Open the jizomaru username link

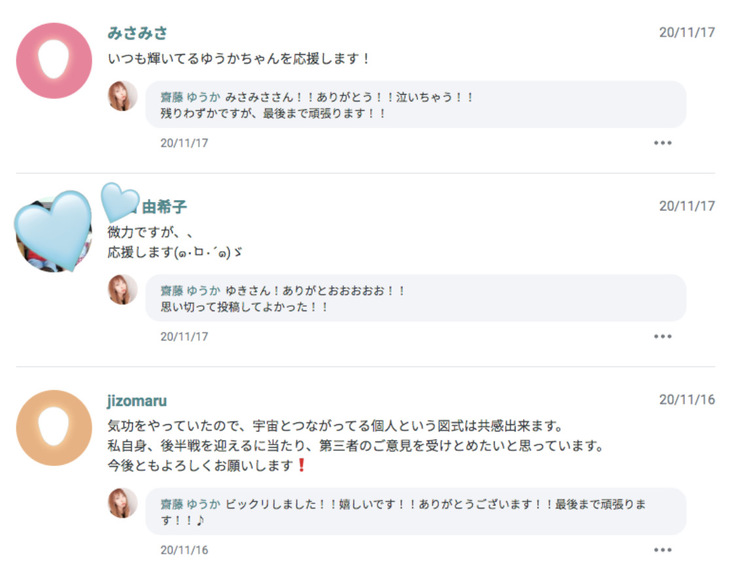pyautogui.click(x=138, y=400)
